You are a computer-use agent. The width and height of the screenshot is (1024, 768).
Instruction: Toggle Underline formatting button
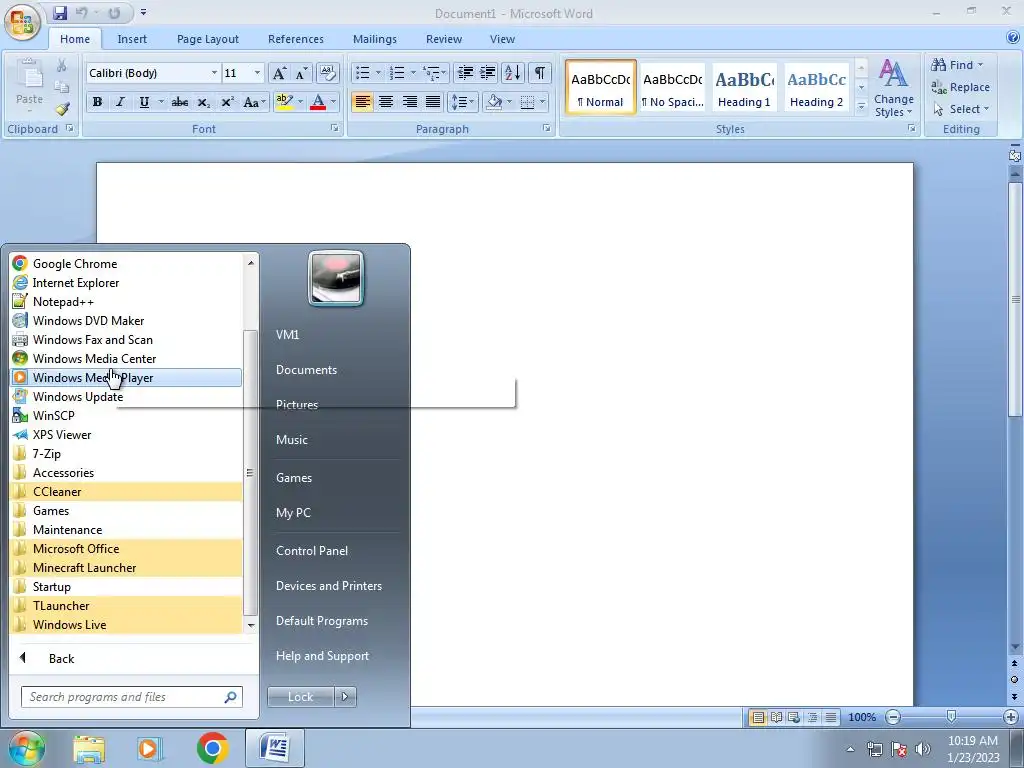point(144,102)
